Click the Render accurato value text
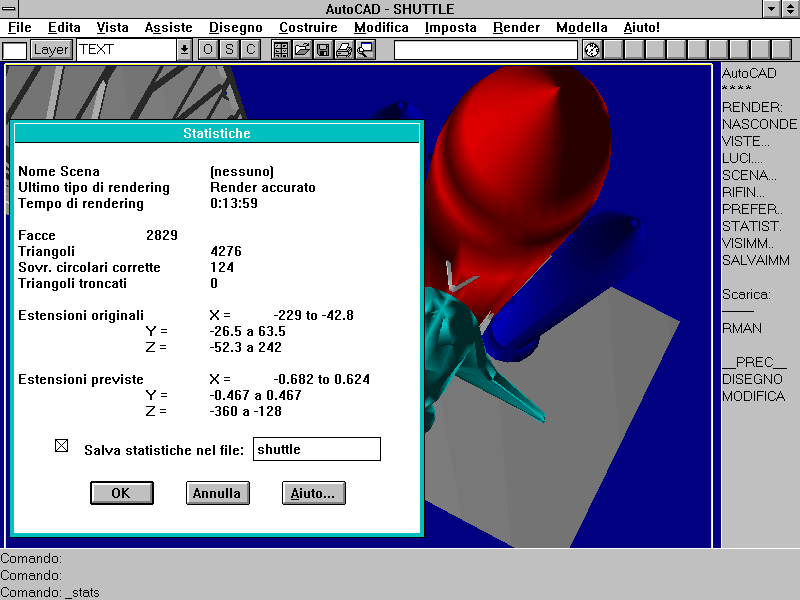This screenshot has height=600, width=800. click(263, 187)
